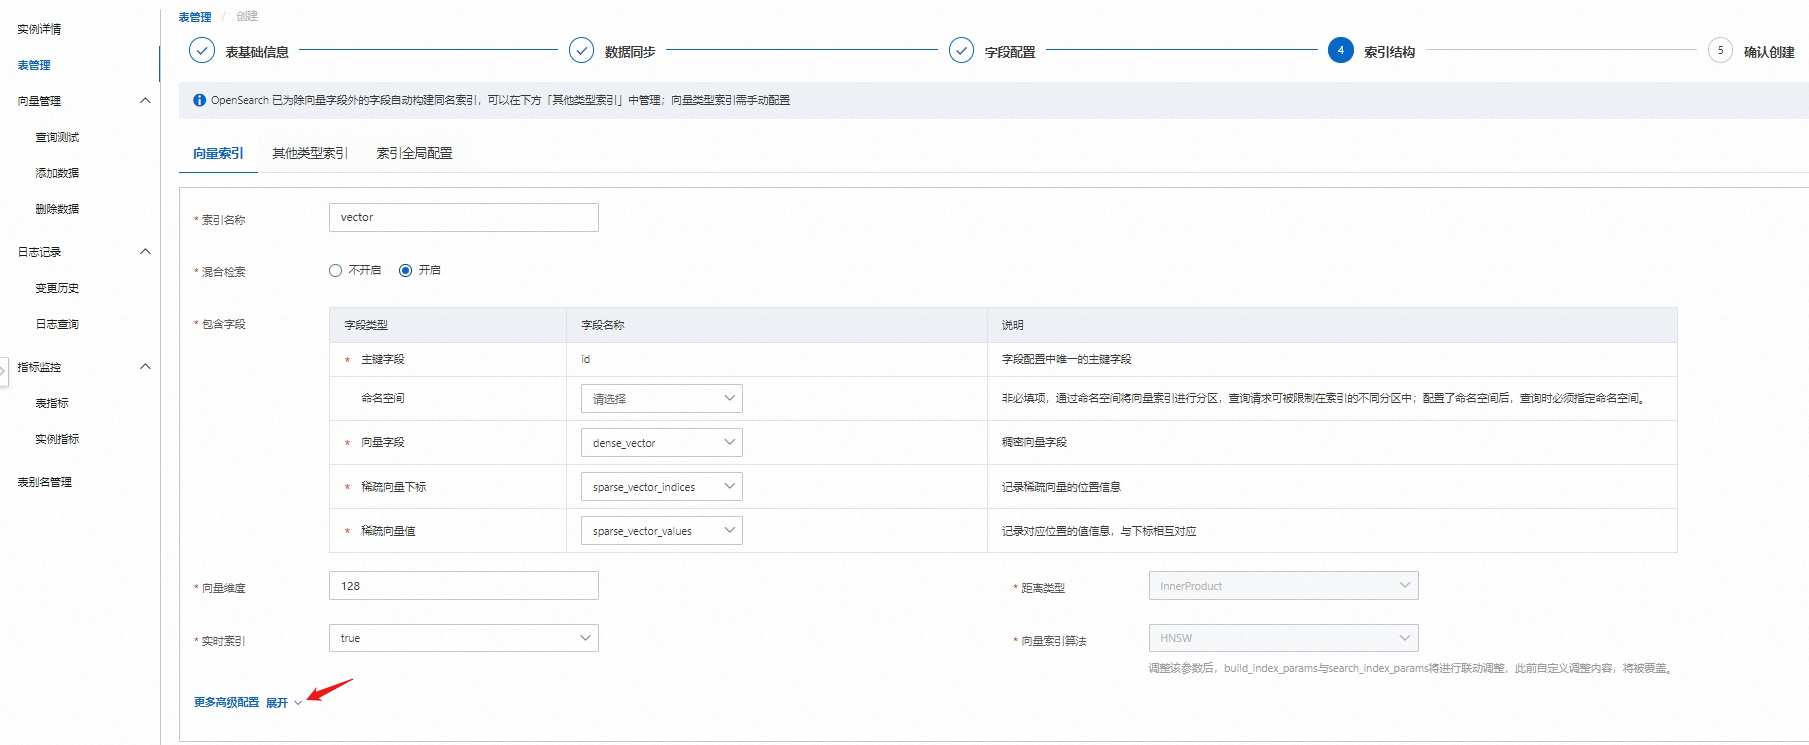Open 表别名管理 in the sidebar

(45, 482)
